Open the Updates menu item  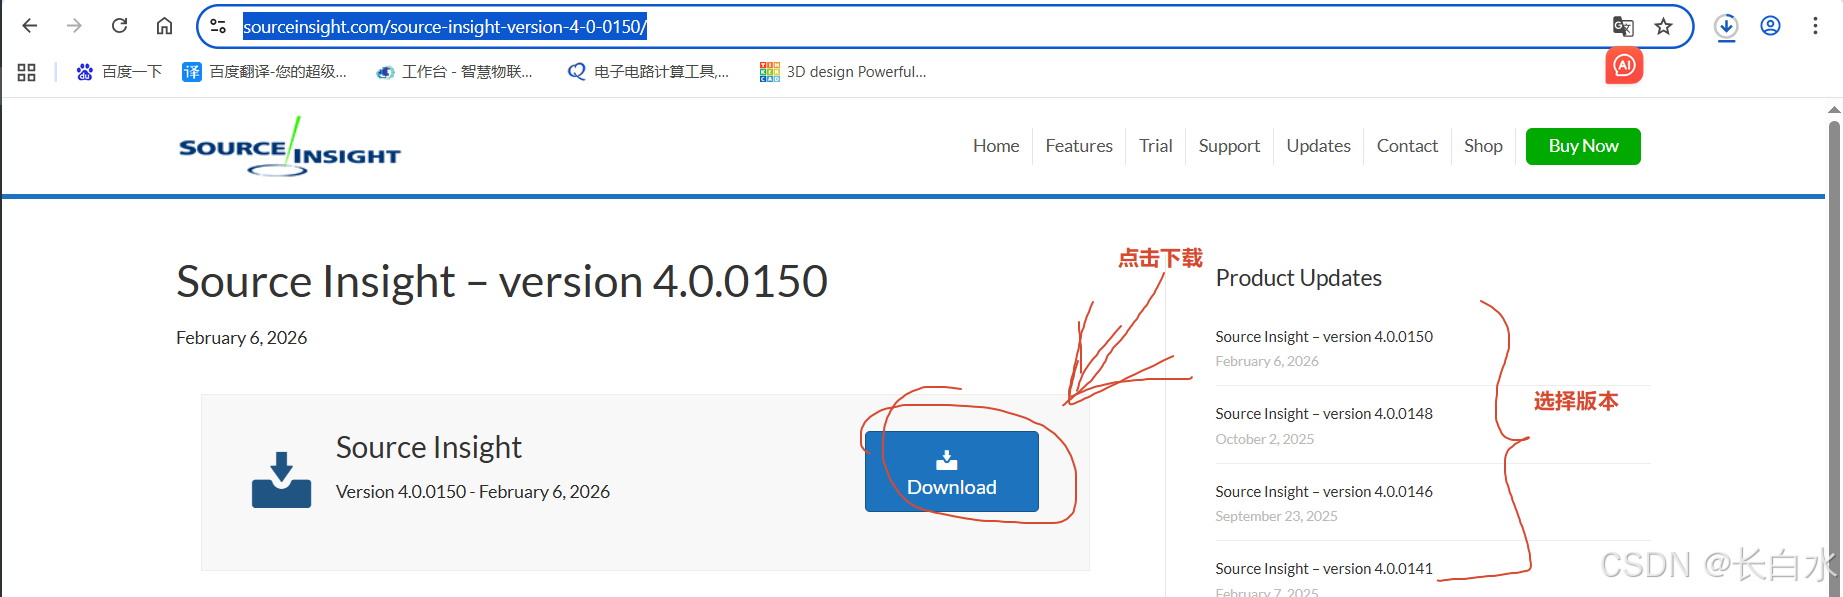point(1318,146)
